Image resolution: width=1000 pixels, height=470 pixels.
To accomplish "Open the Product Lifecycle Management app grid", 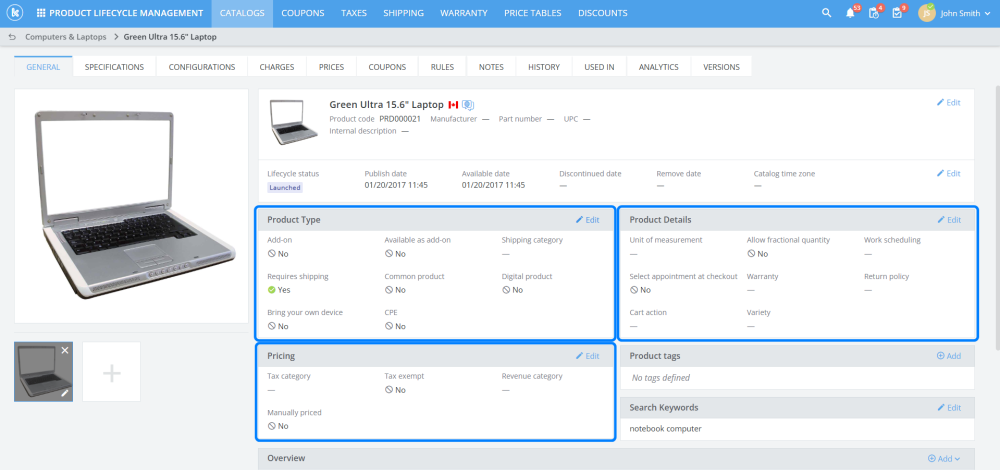I will [x=41, y=13].
